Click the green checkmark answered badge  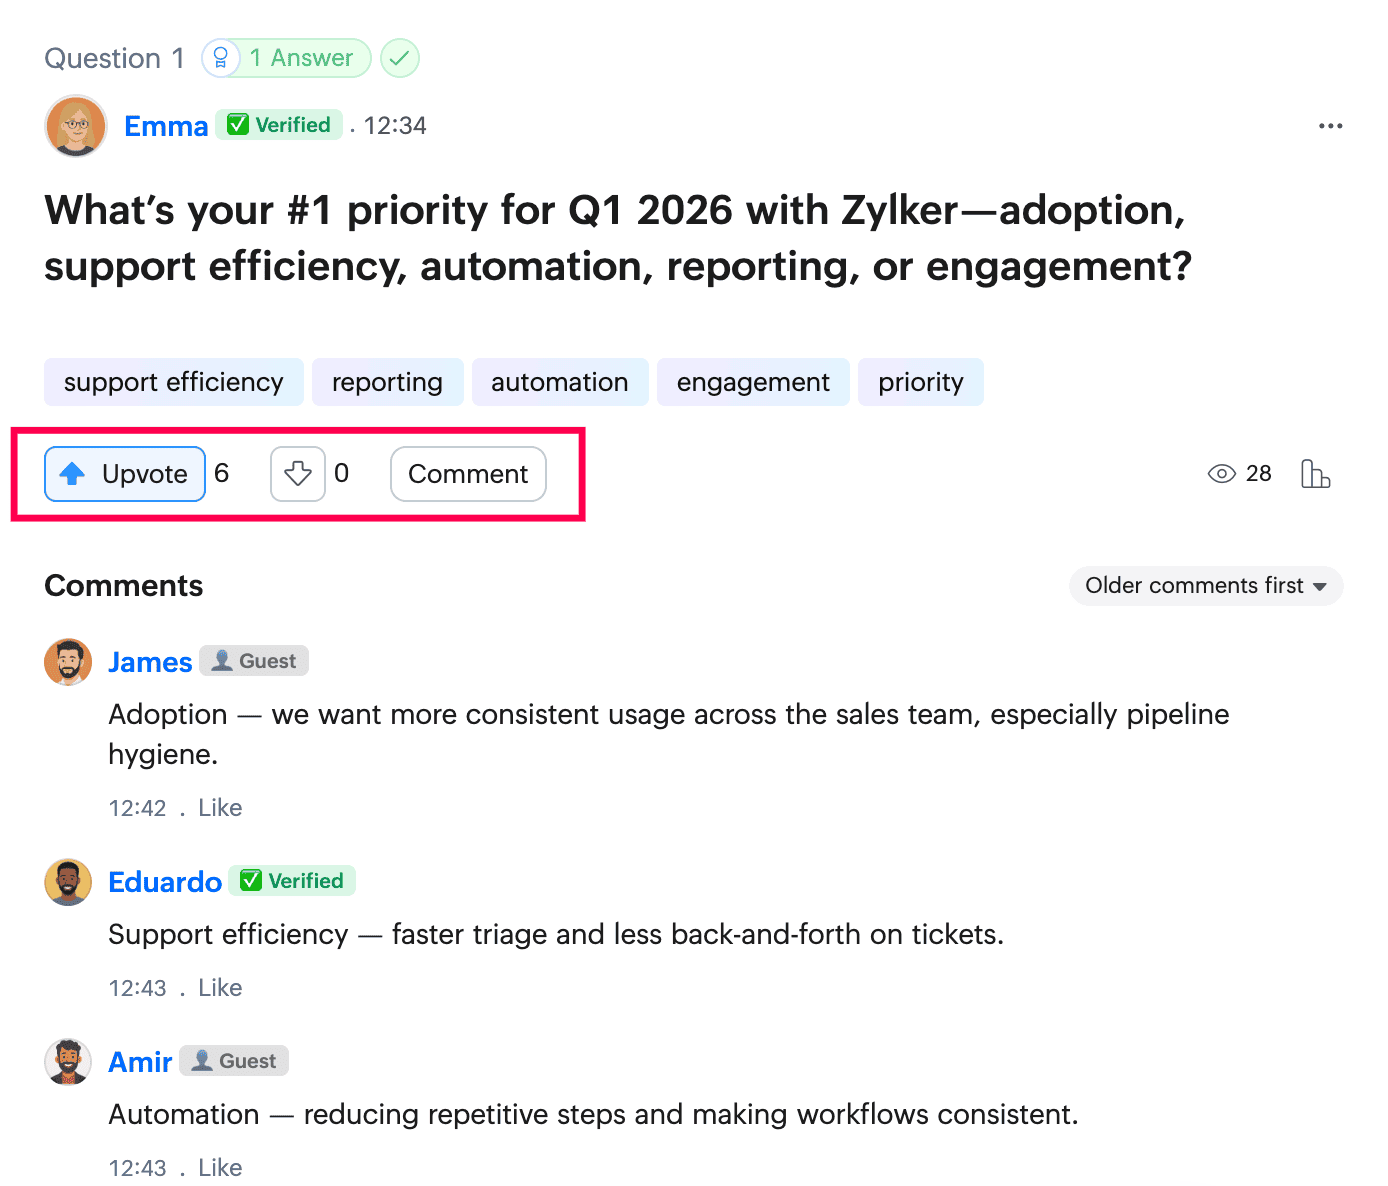400,58
